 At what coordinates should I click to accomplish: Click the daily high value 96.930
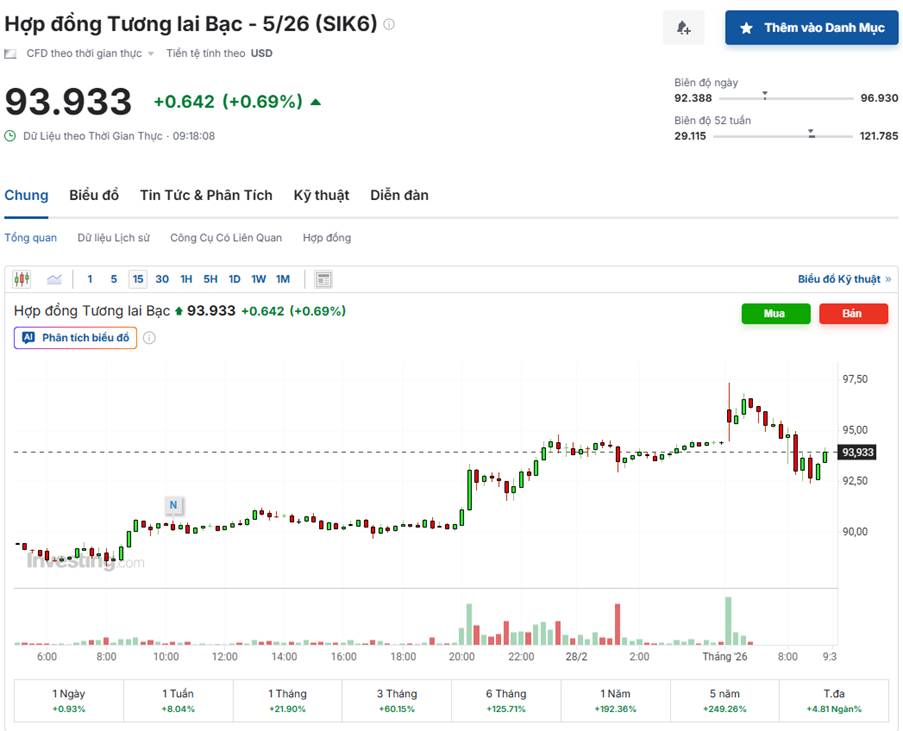click(x=879, y=99)
